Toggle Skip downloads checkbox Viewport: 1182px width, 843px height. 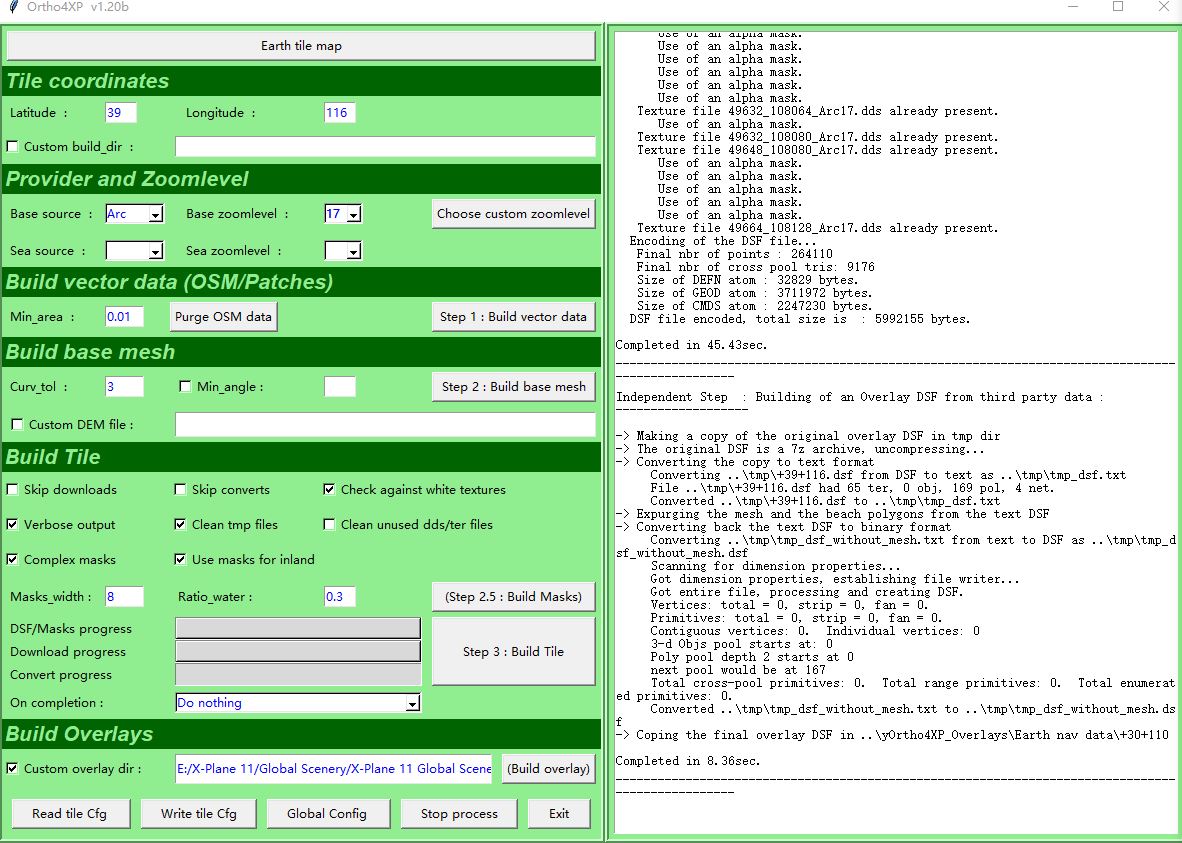pyautogui.click(x=13, y=489)
